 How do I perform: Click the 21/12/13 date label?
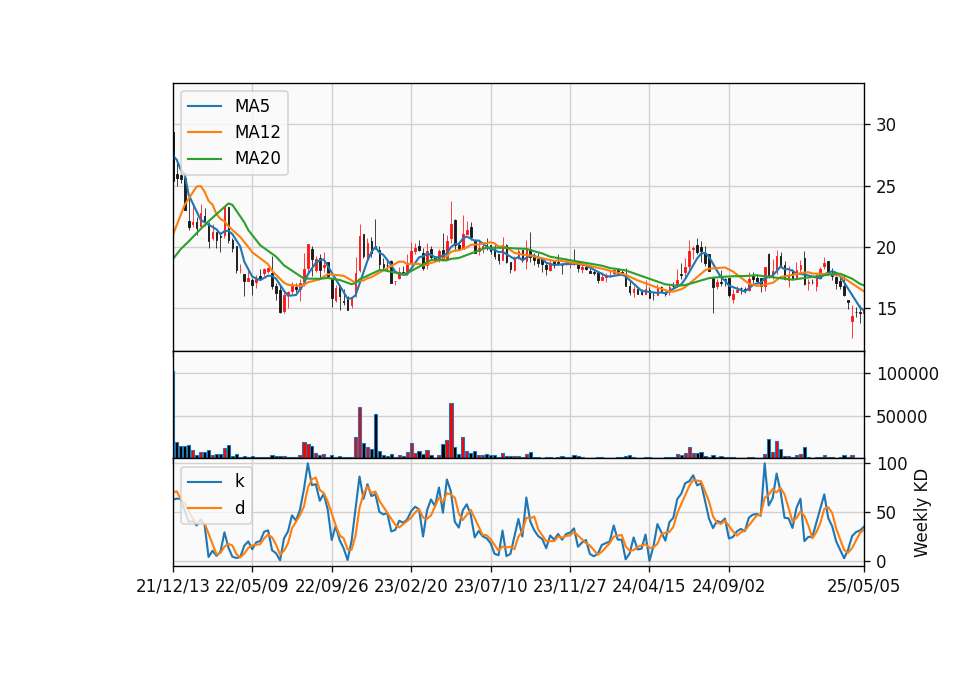click(x=173, y=587)
